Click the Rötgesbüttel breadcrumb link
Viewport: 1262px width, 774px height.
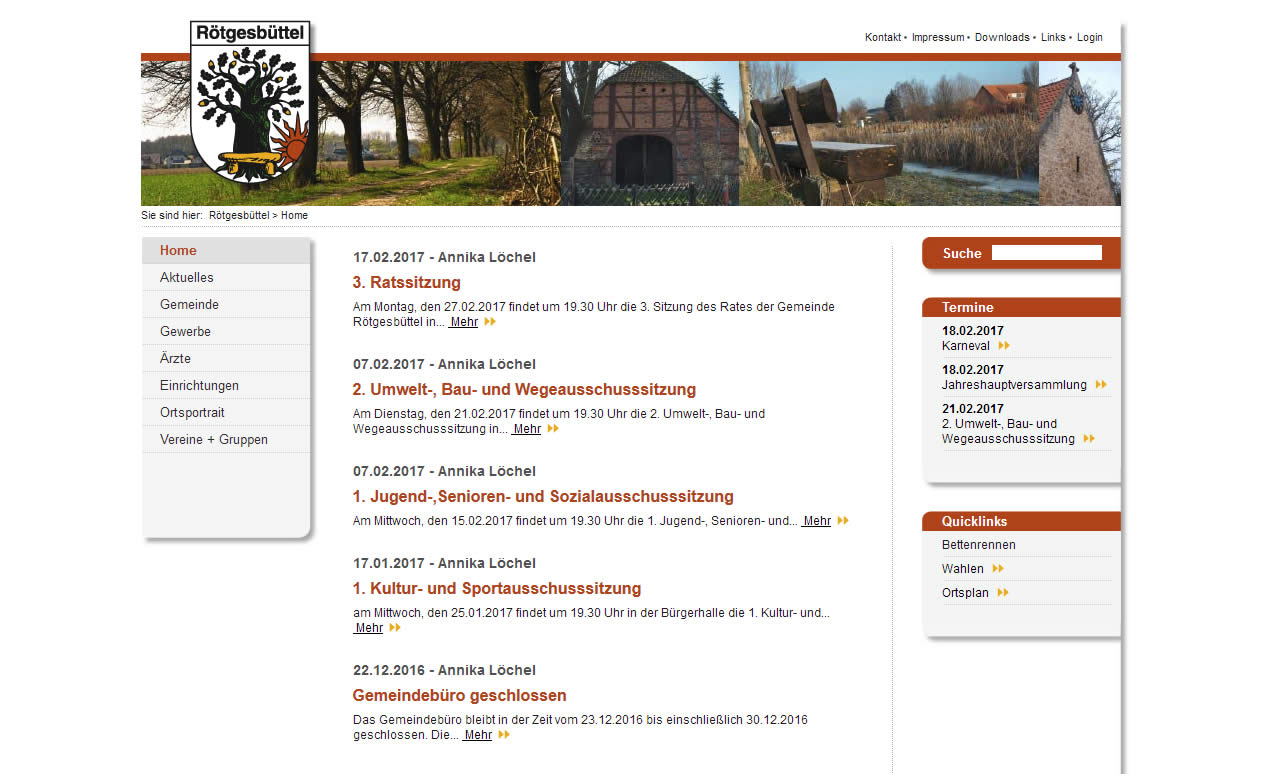click(239, 216)
